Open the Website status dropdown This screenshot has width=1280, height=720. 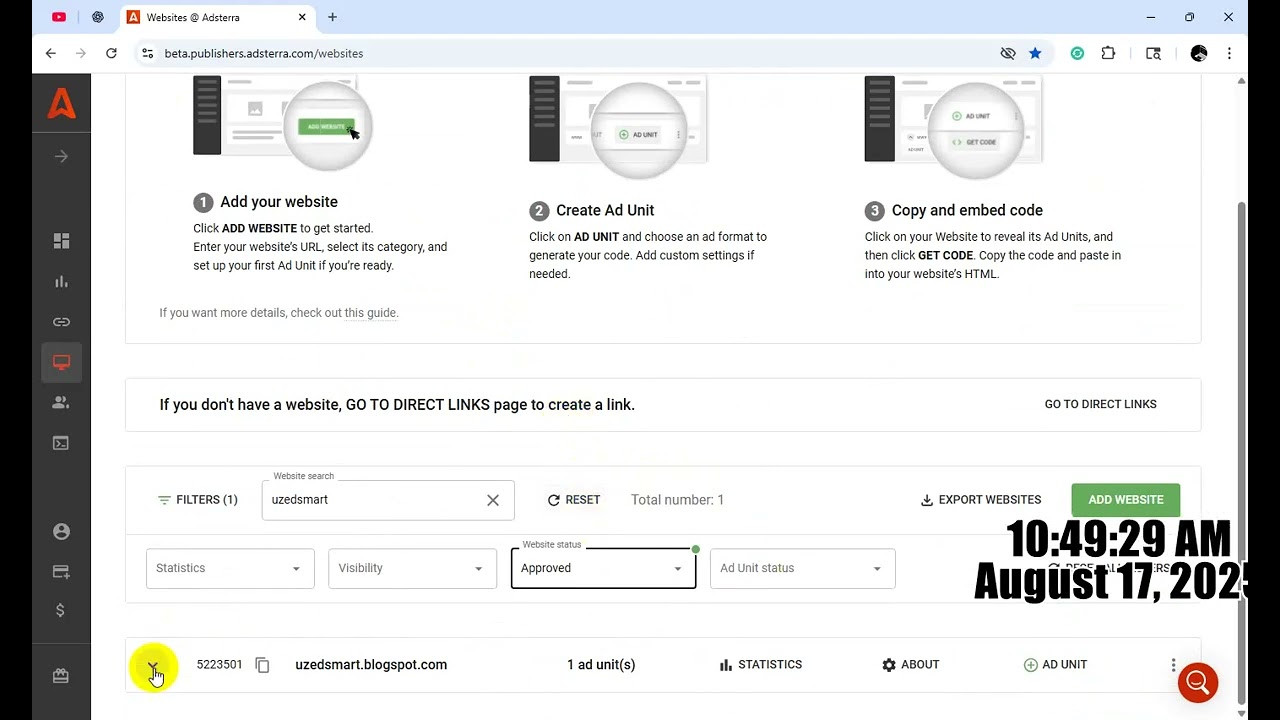click(x=603, y=568)
